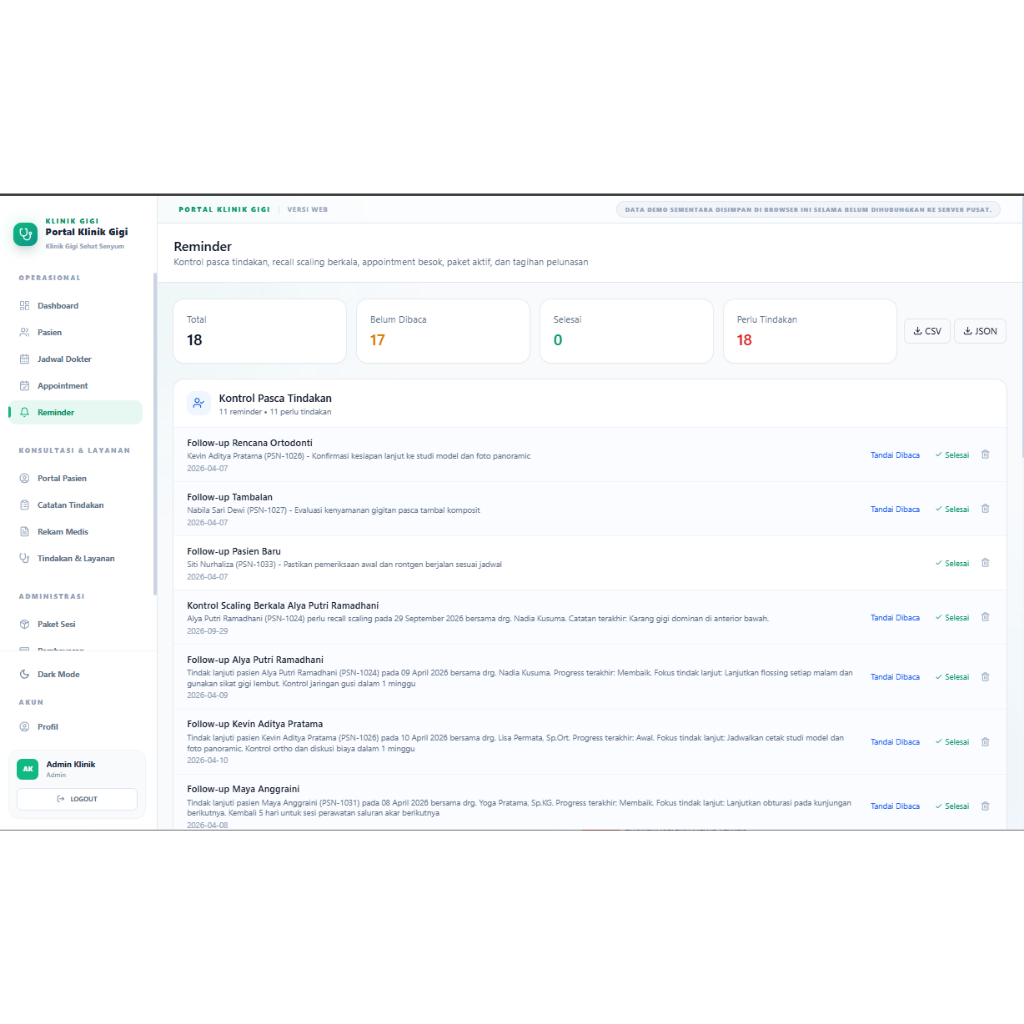
Task: Mark Follow-up Alya Putri Ramadhani as Selesai
Action: (x=952, y=677)
